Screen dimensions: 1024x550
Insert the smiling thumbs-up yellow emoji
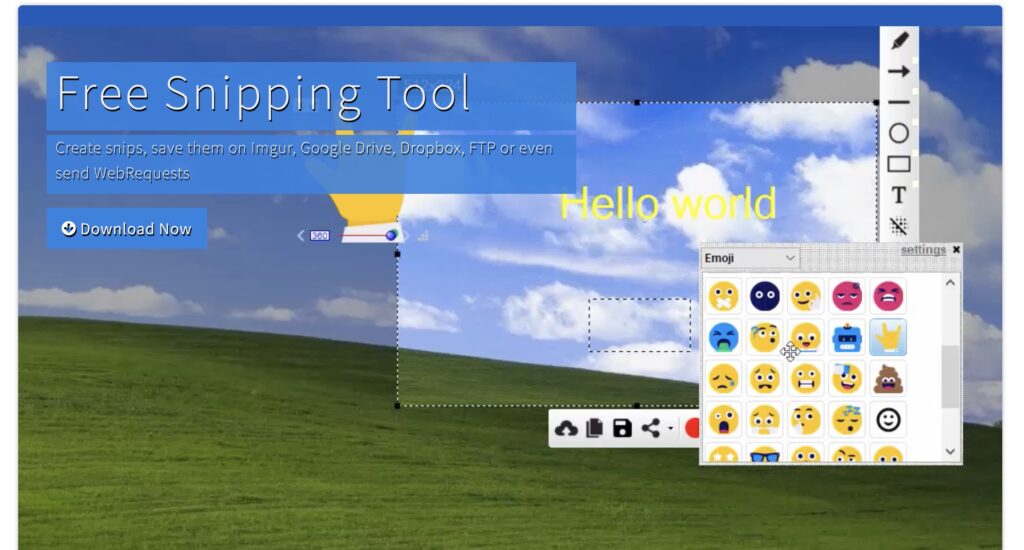[x=806, y=296]
